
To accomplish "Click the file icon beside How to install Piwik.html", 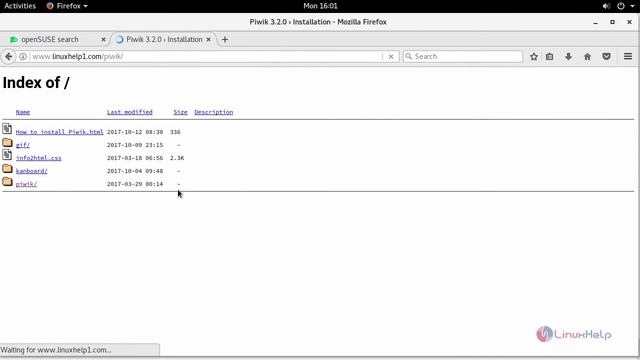I will [7, 129].
